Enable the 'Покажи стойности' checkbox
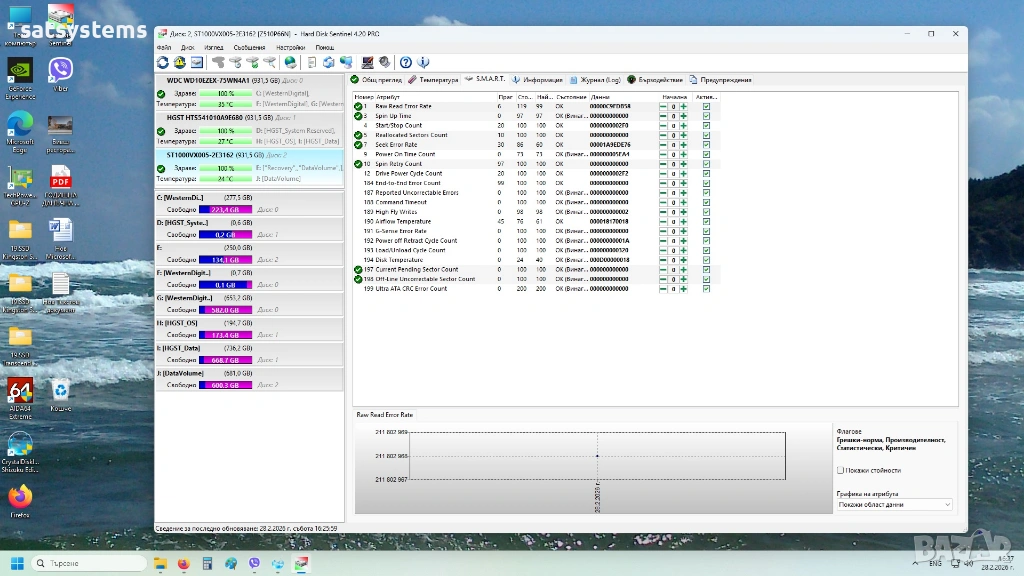 point(840,470)
